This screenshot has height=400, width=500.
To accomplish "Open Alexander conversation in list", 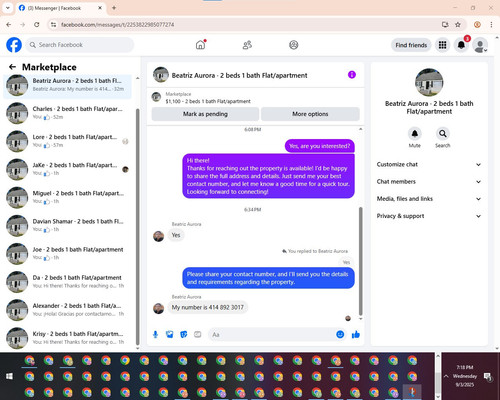I will (67, 310).
